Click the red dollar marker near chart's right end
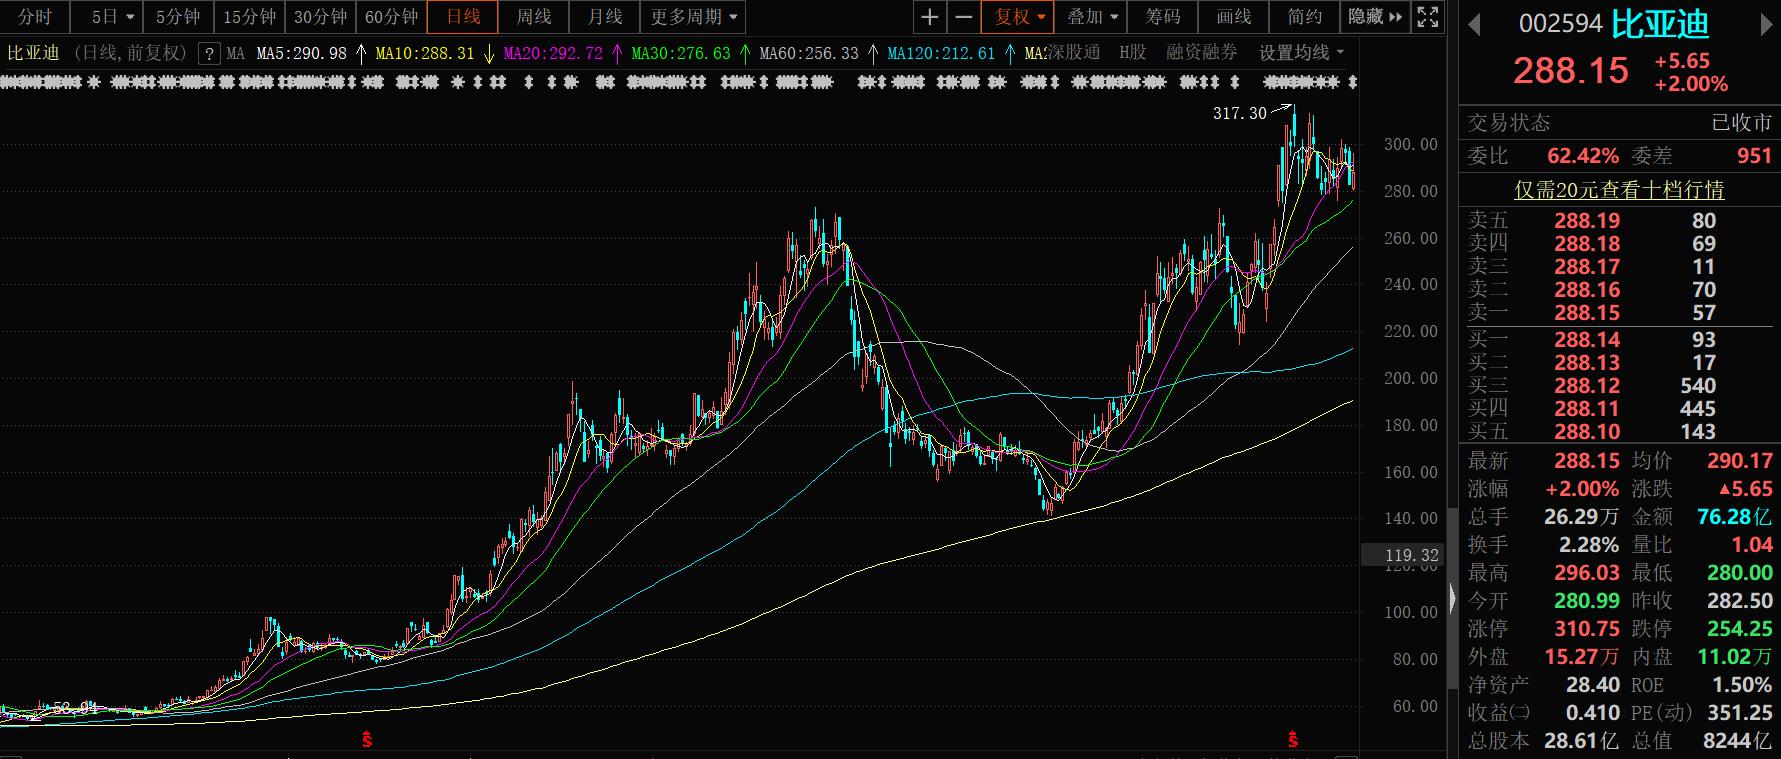Viewport: 1781px width, 759px height. tap(1293, 740)
